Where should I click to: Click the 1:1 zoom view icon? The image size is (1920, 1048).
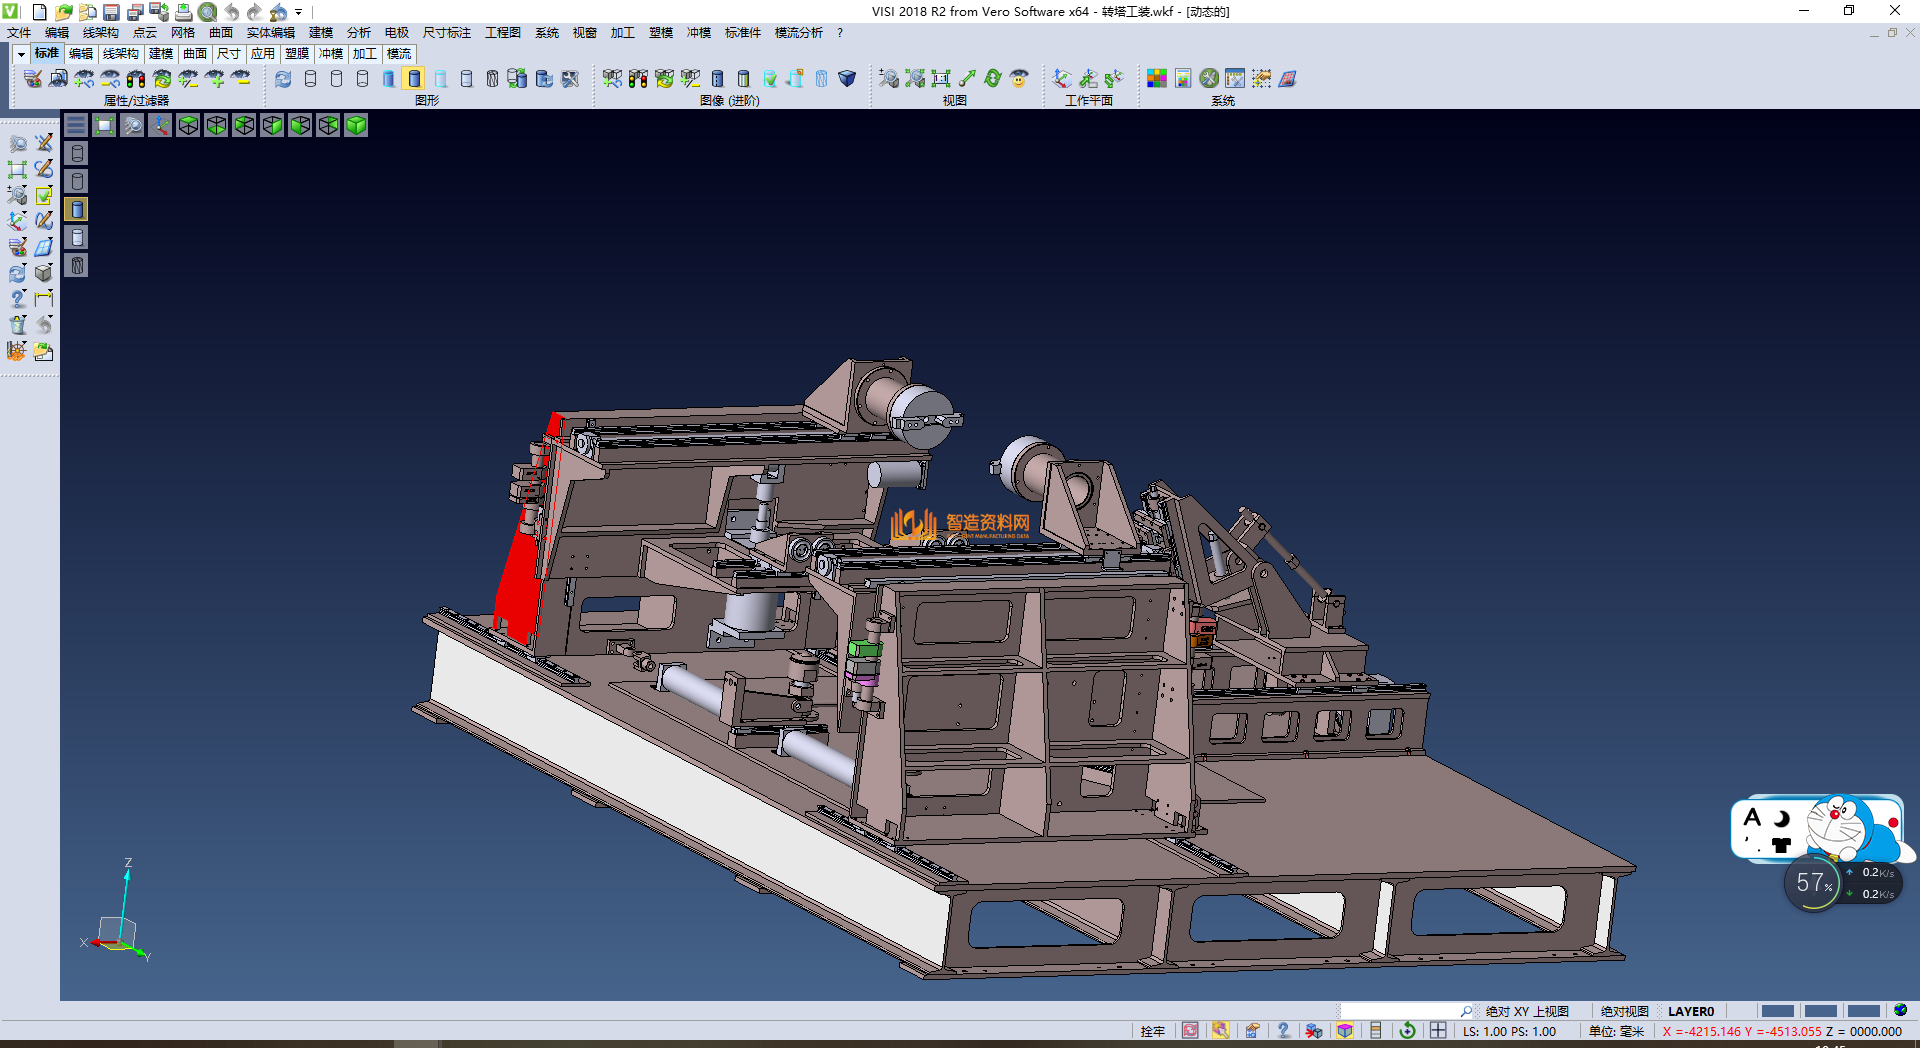coord(941,79)
